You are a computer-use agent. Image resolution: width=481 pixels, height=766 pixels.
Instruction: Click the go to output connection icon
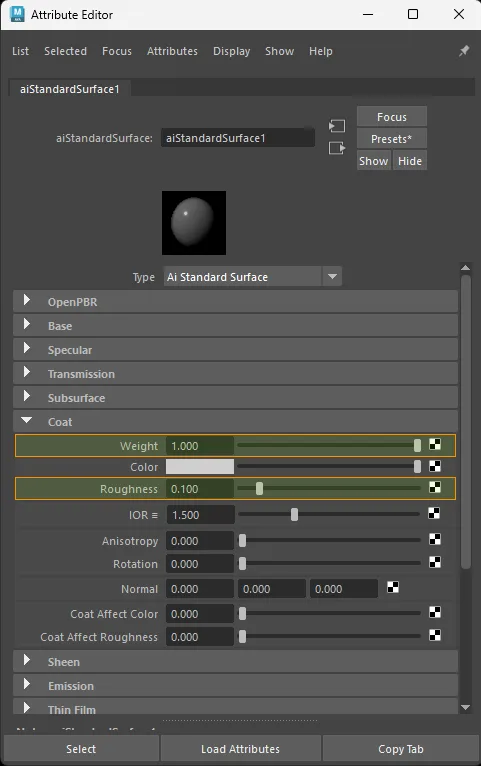click(336, 148)
